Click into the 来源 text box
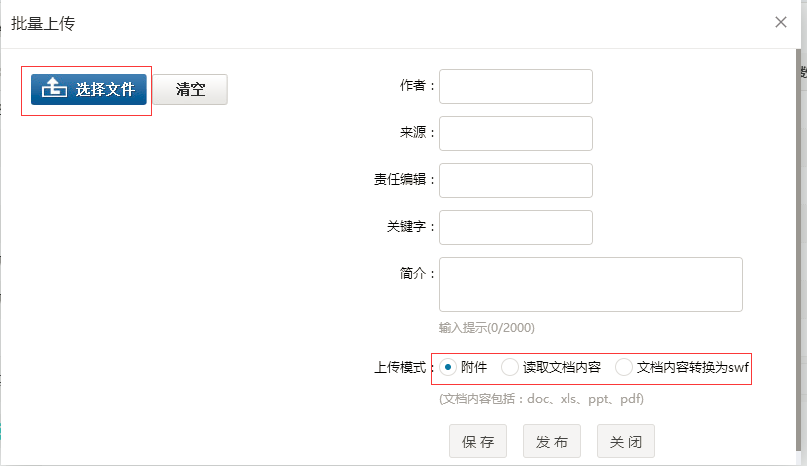This screenshot has width=807, height=466. point(515,133)
